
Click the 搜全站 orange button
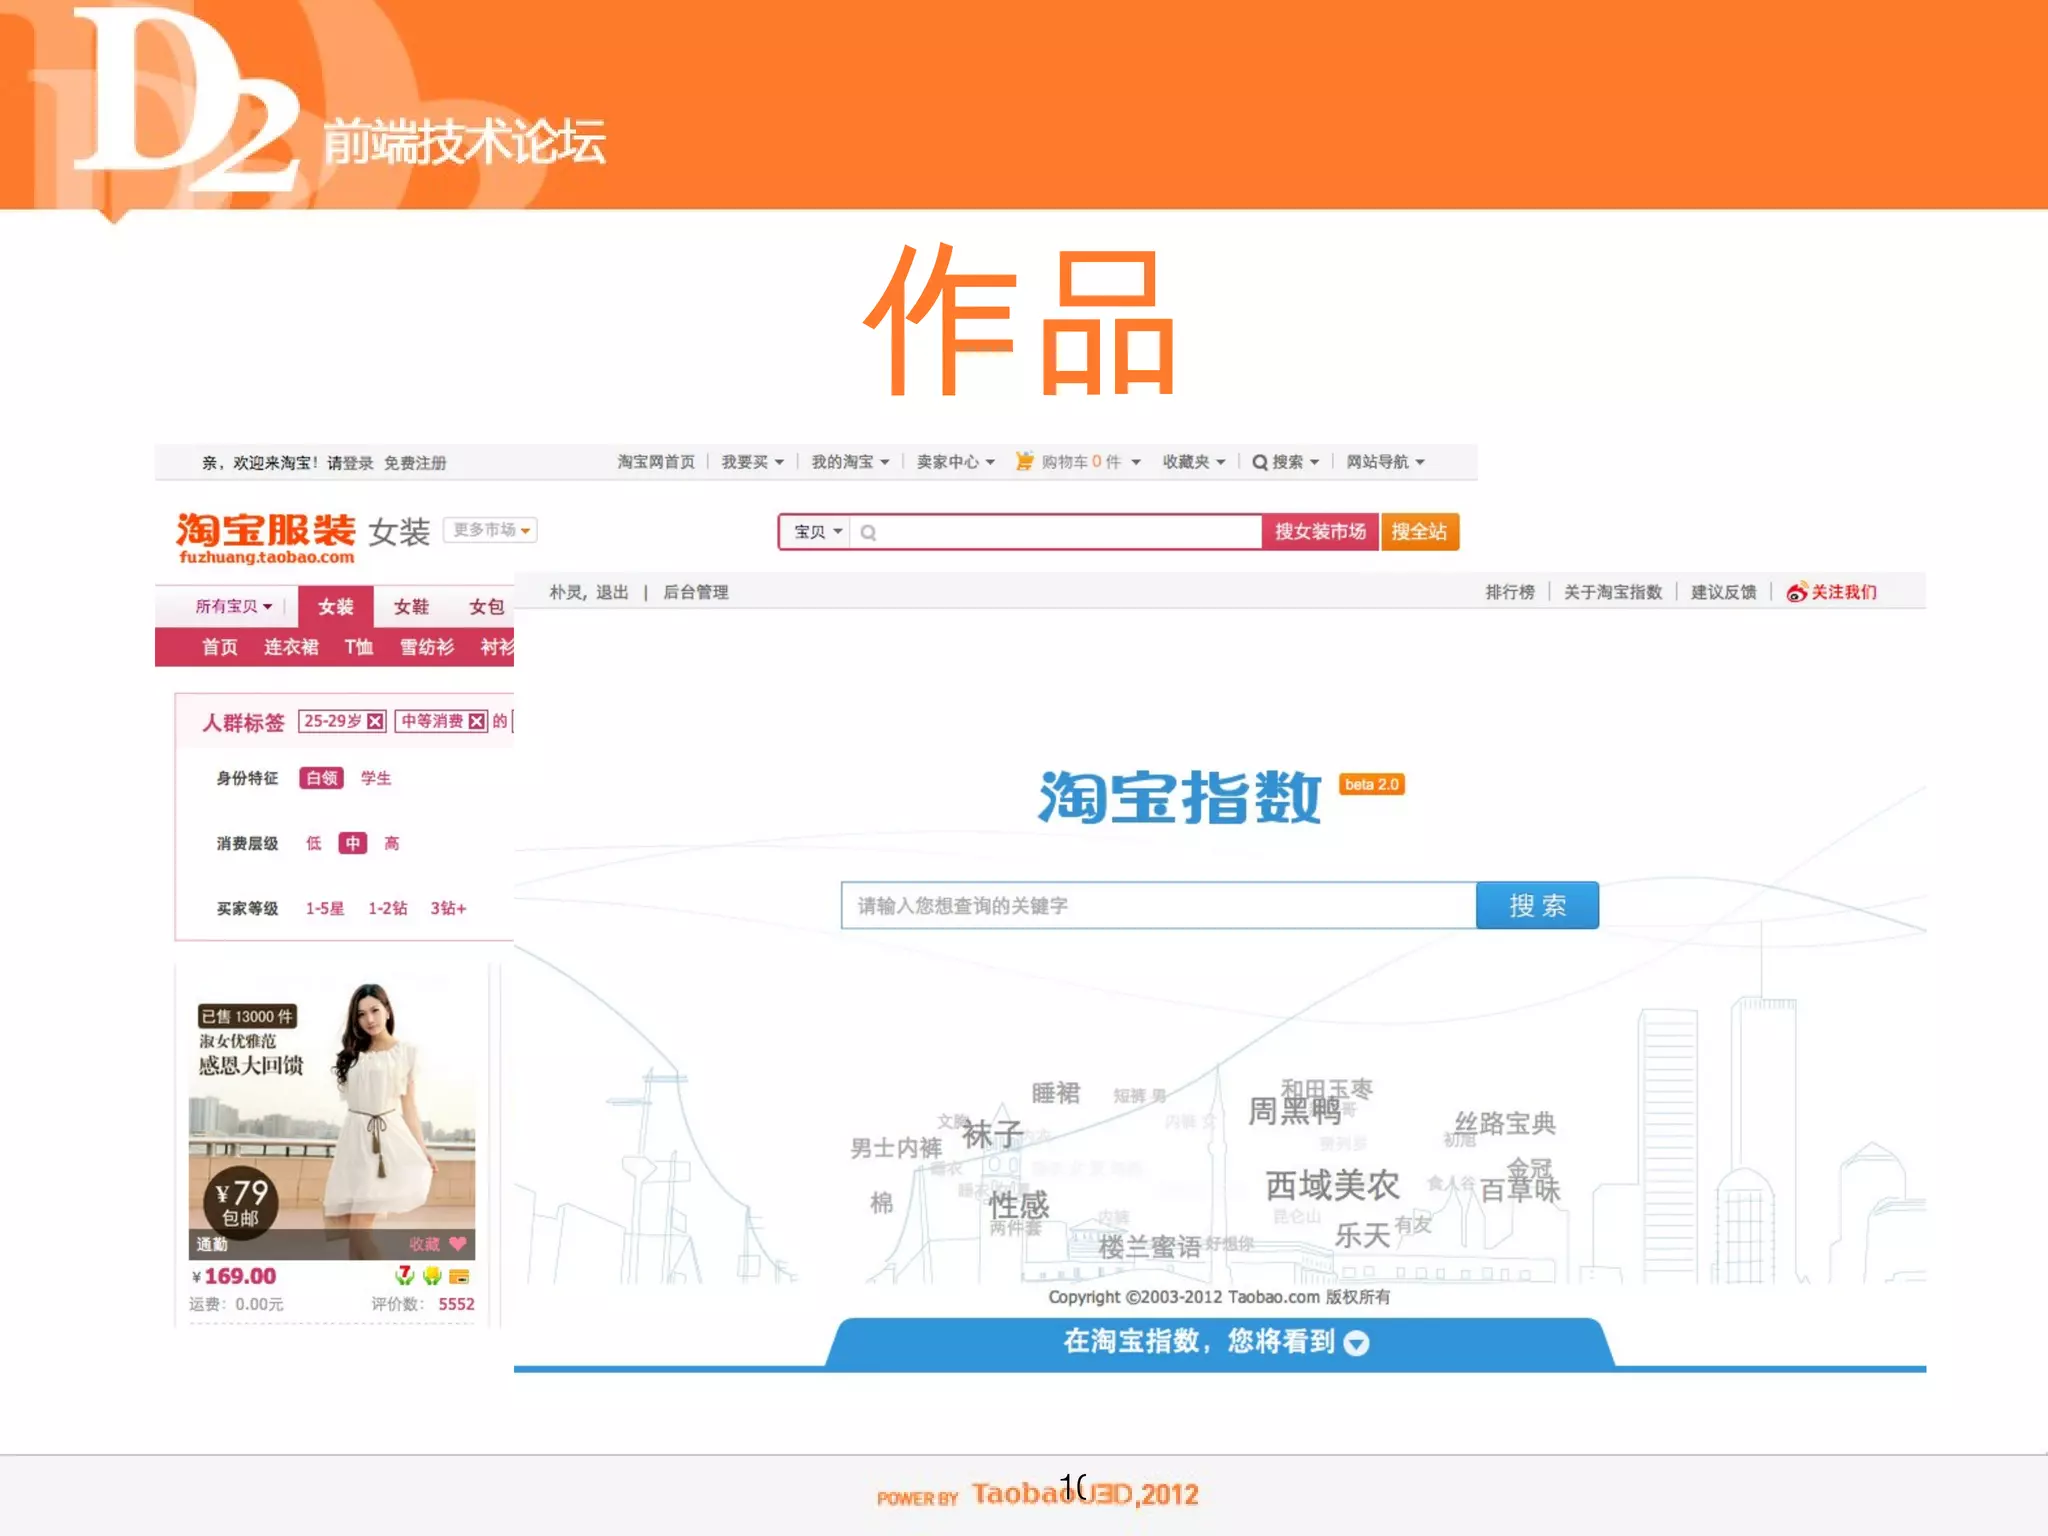tap(1419, 532)
